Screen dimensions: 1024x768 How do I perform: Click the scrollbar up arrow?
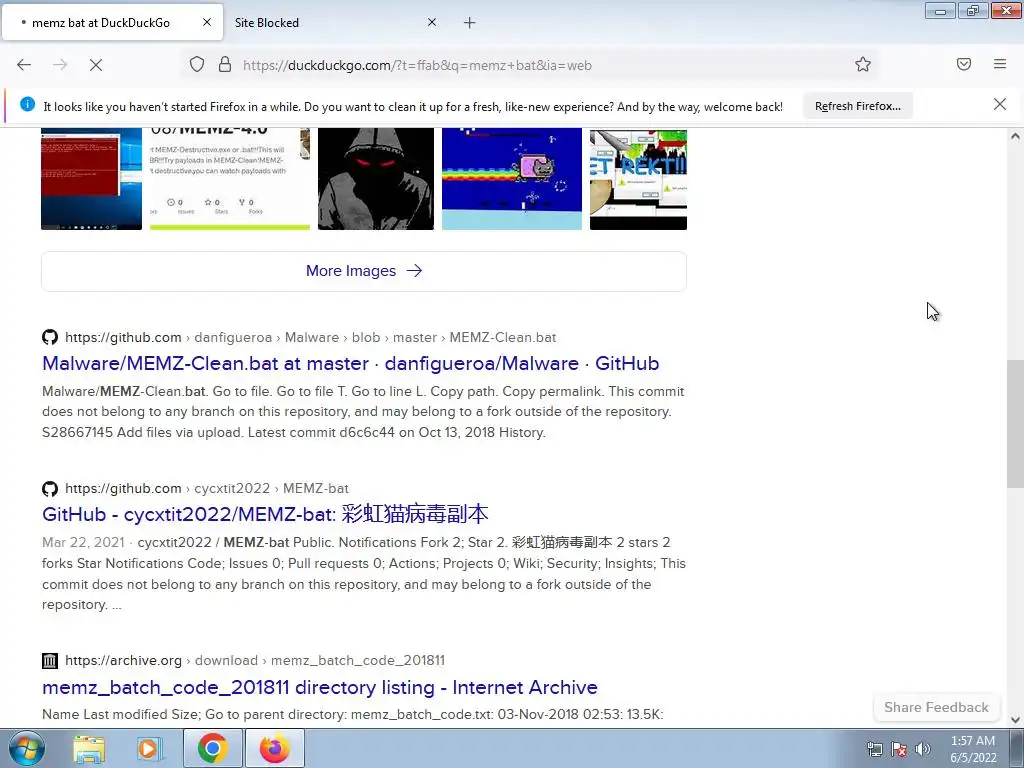pyautogui.click(x=1015, y=136)
